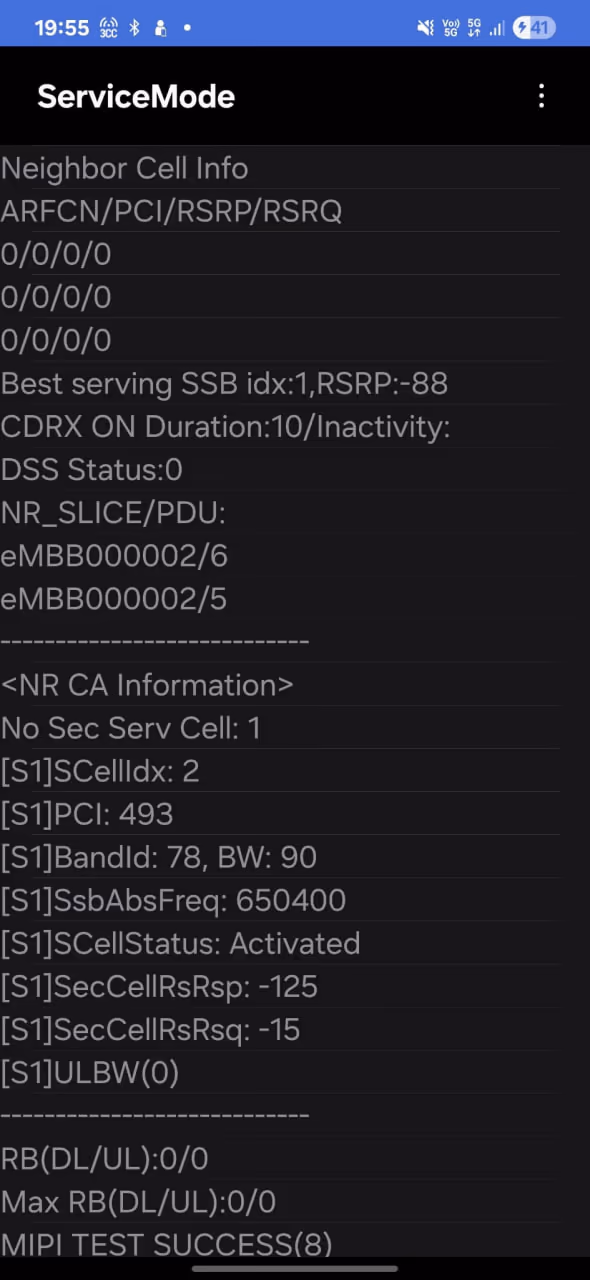Select the [S1]BandId: 78, BW: 90 row
The height and width of the screenshot is (1280, 590).
(280, 857)
